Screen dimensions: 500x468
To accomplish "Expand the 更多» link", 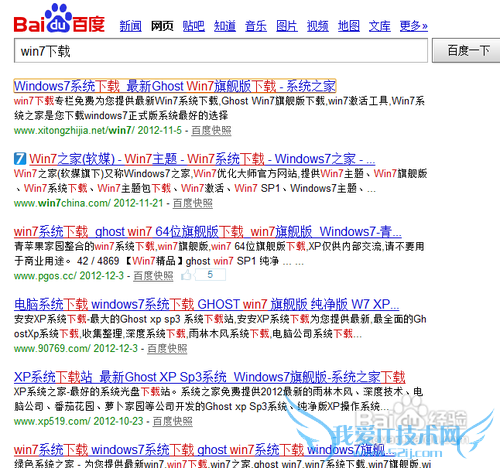I will (x=414, y=26).
